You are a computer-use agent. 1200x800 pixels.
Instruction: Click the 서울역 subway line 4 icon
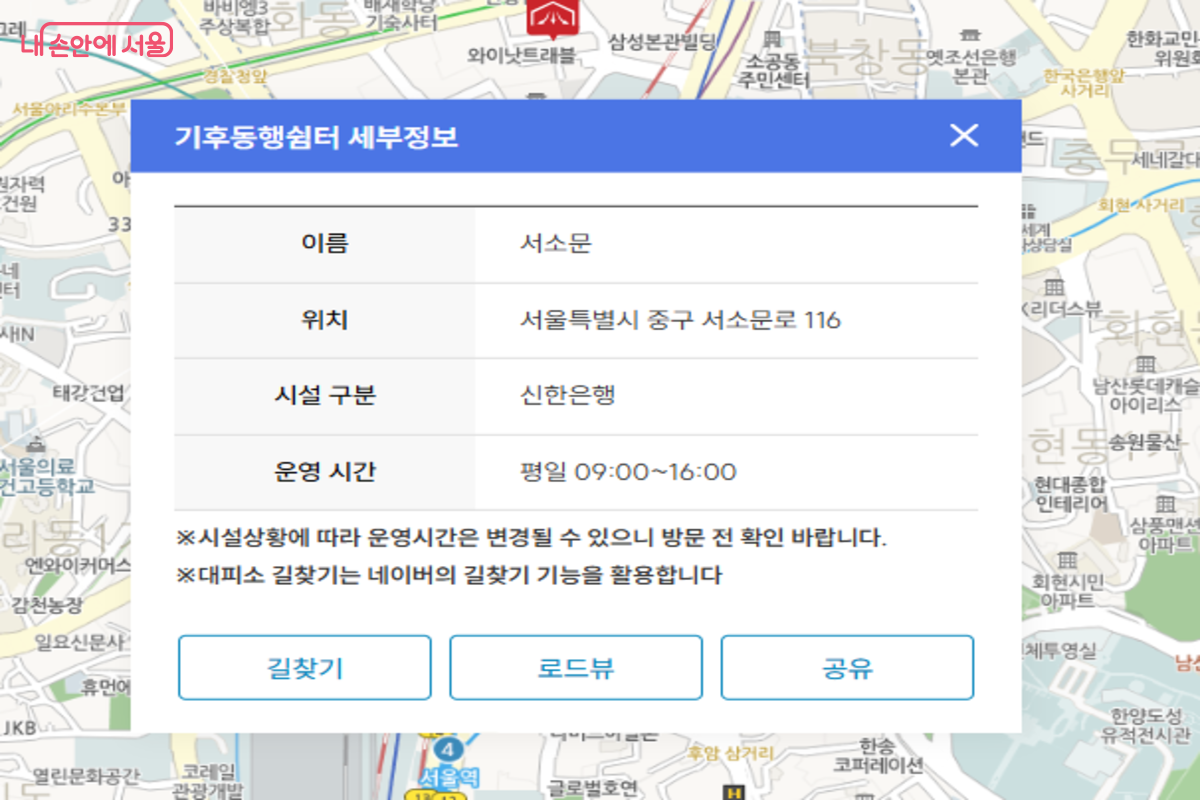coord(450,749)
